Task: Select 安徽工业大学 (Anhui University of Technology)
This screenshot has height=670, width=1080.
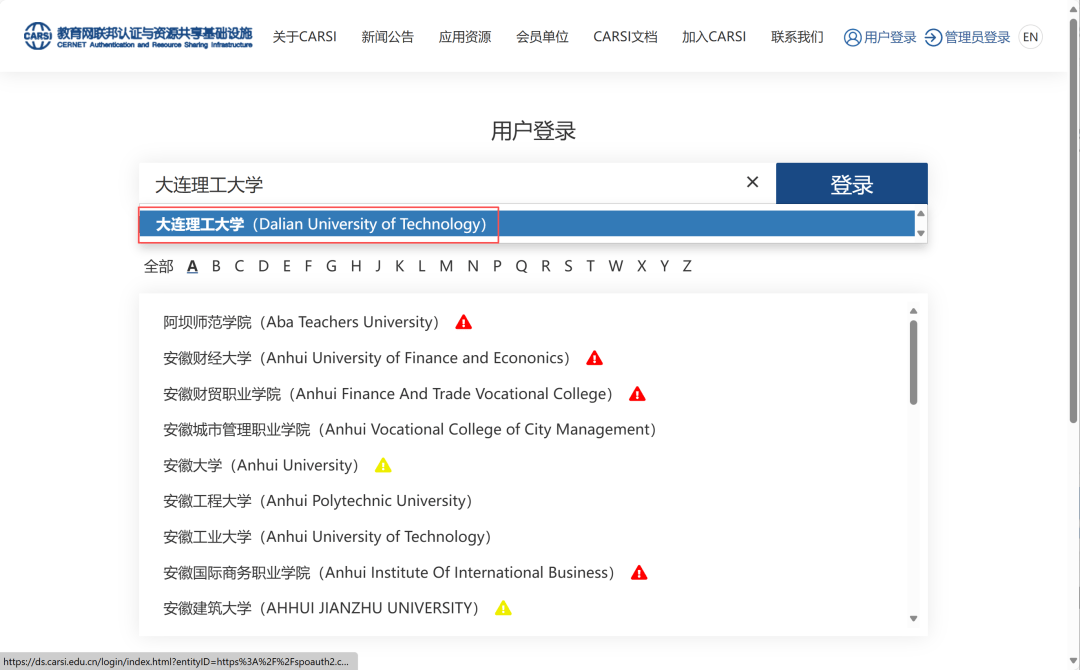Action: [327, 537]
